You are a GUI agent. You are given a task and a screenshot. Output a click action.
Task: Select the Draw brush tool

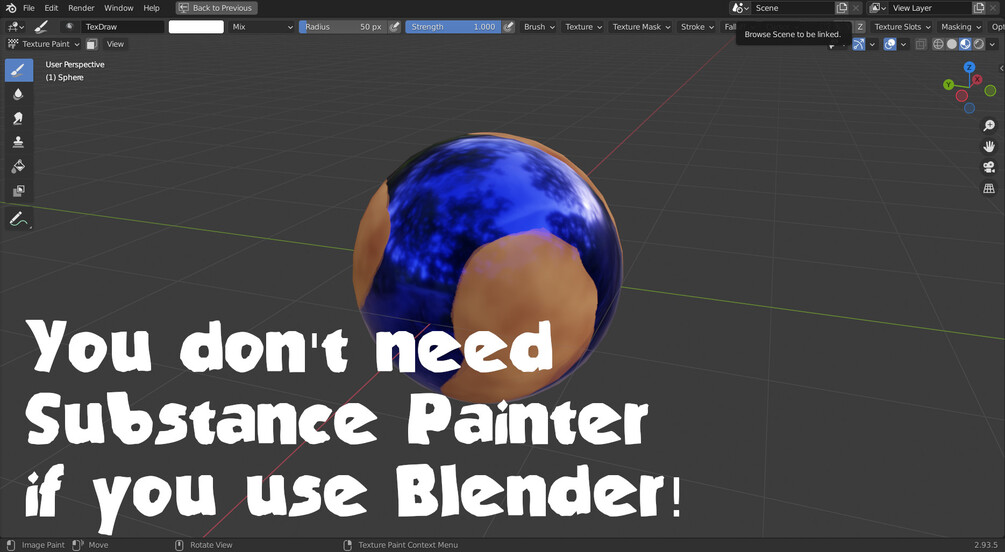[19, 70]
